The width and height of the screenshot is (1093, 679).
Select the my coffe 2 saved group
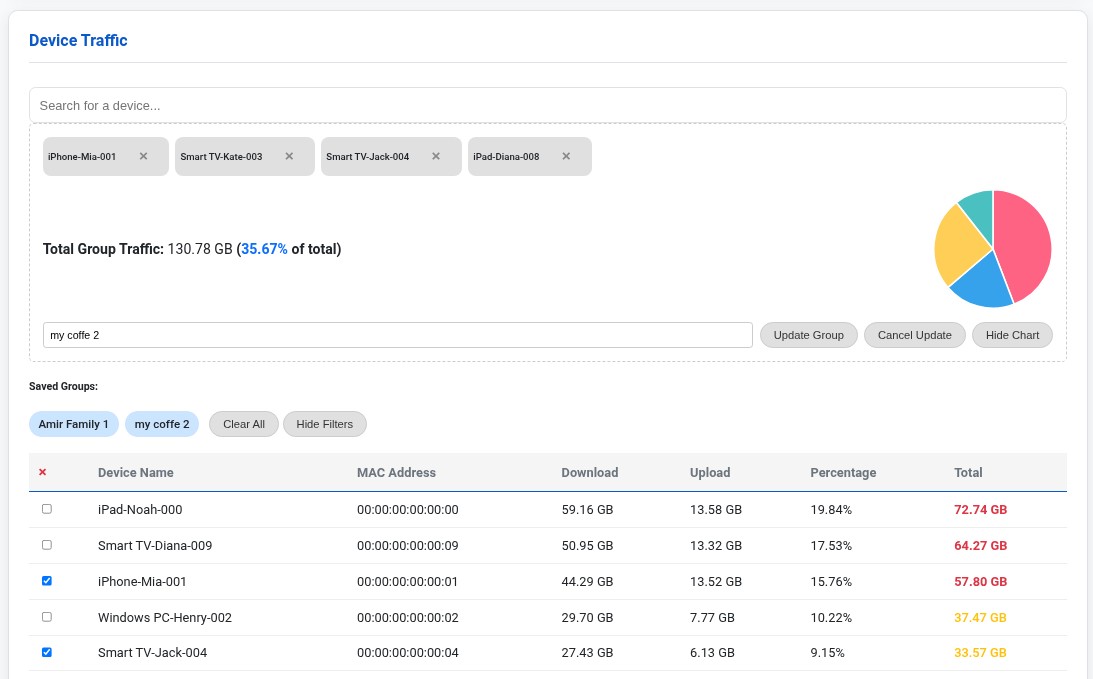point(162,424)
